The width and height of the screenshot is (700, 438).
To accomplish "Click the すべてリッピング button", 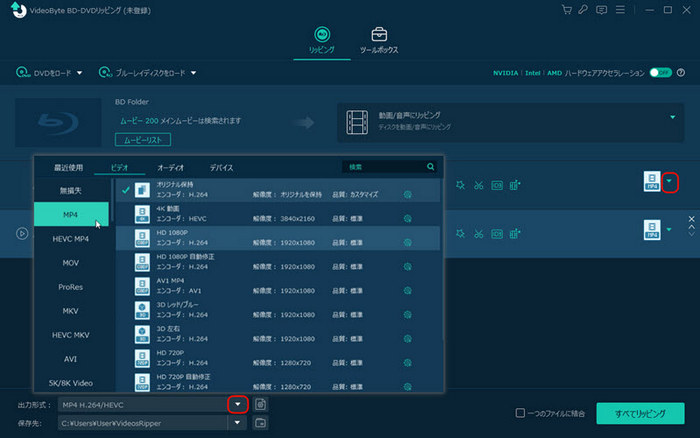I will [640, 413].
